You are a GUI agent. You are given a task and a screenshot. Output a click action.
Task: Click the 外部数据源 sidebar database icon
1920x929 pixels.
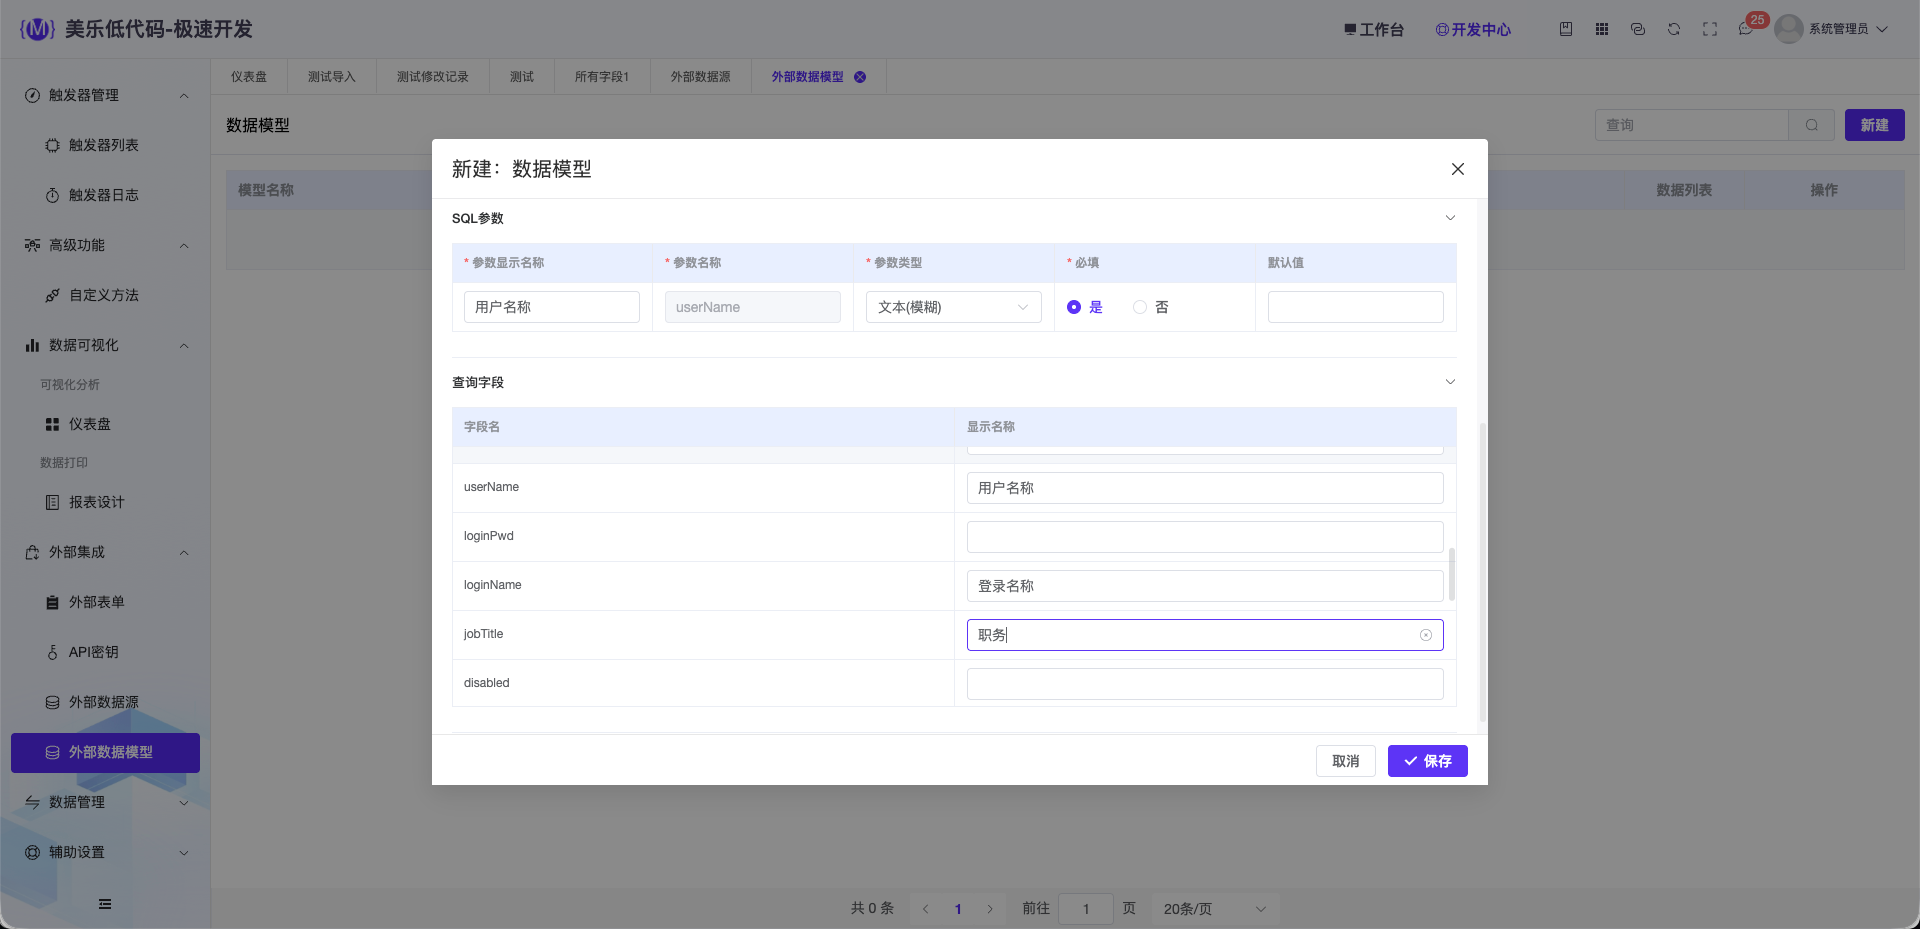click(53, 702)
